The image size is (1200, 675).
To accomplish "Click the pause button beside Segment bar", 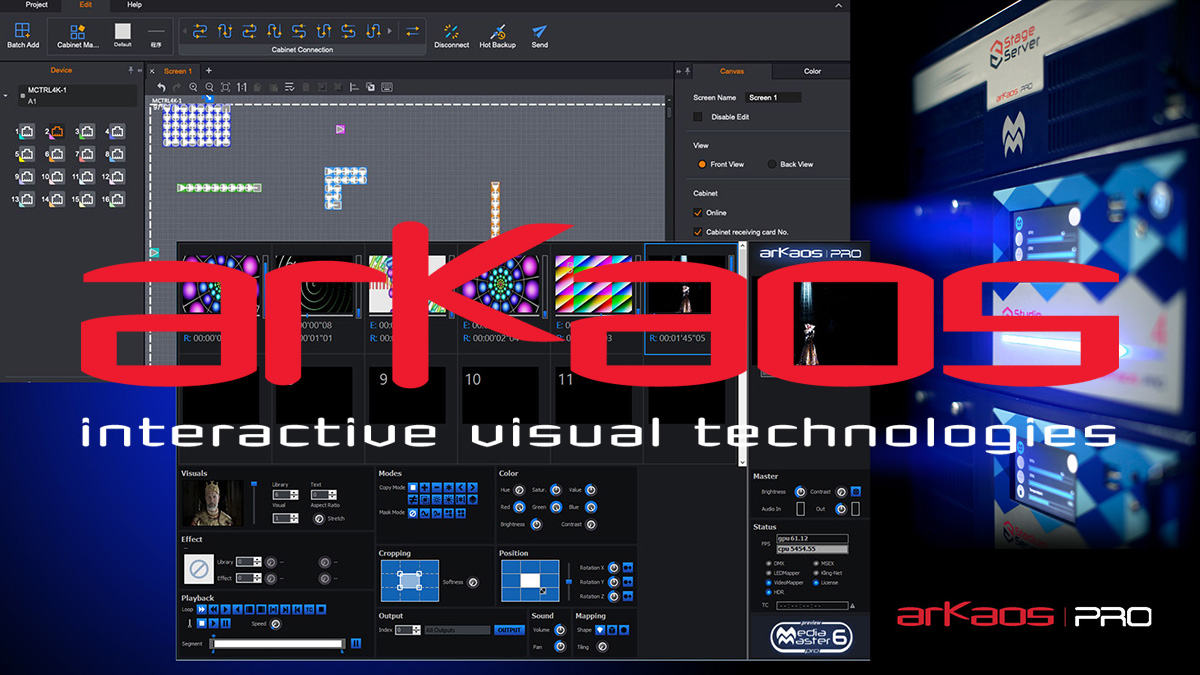I will coord(356,643).
